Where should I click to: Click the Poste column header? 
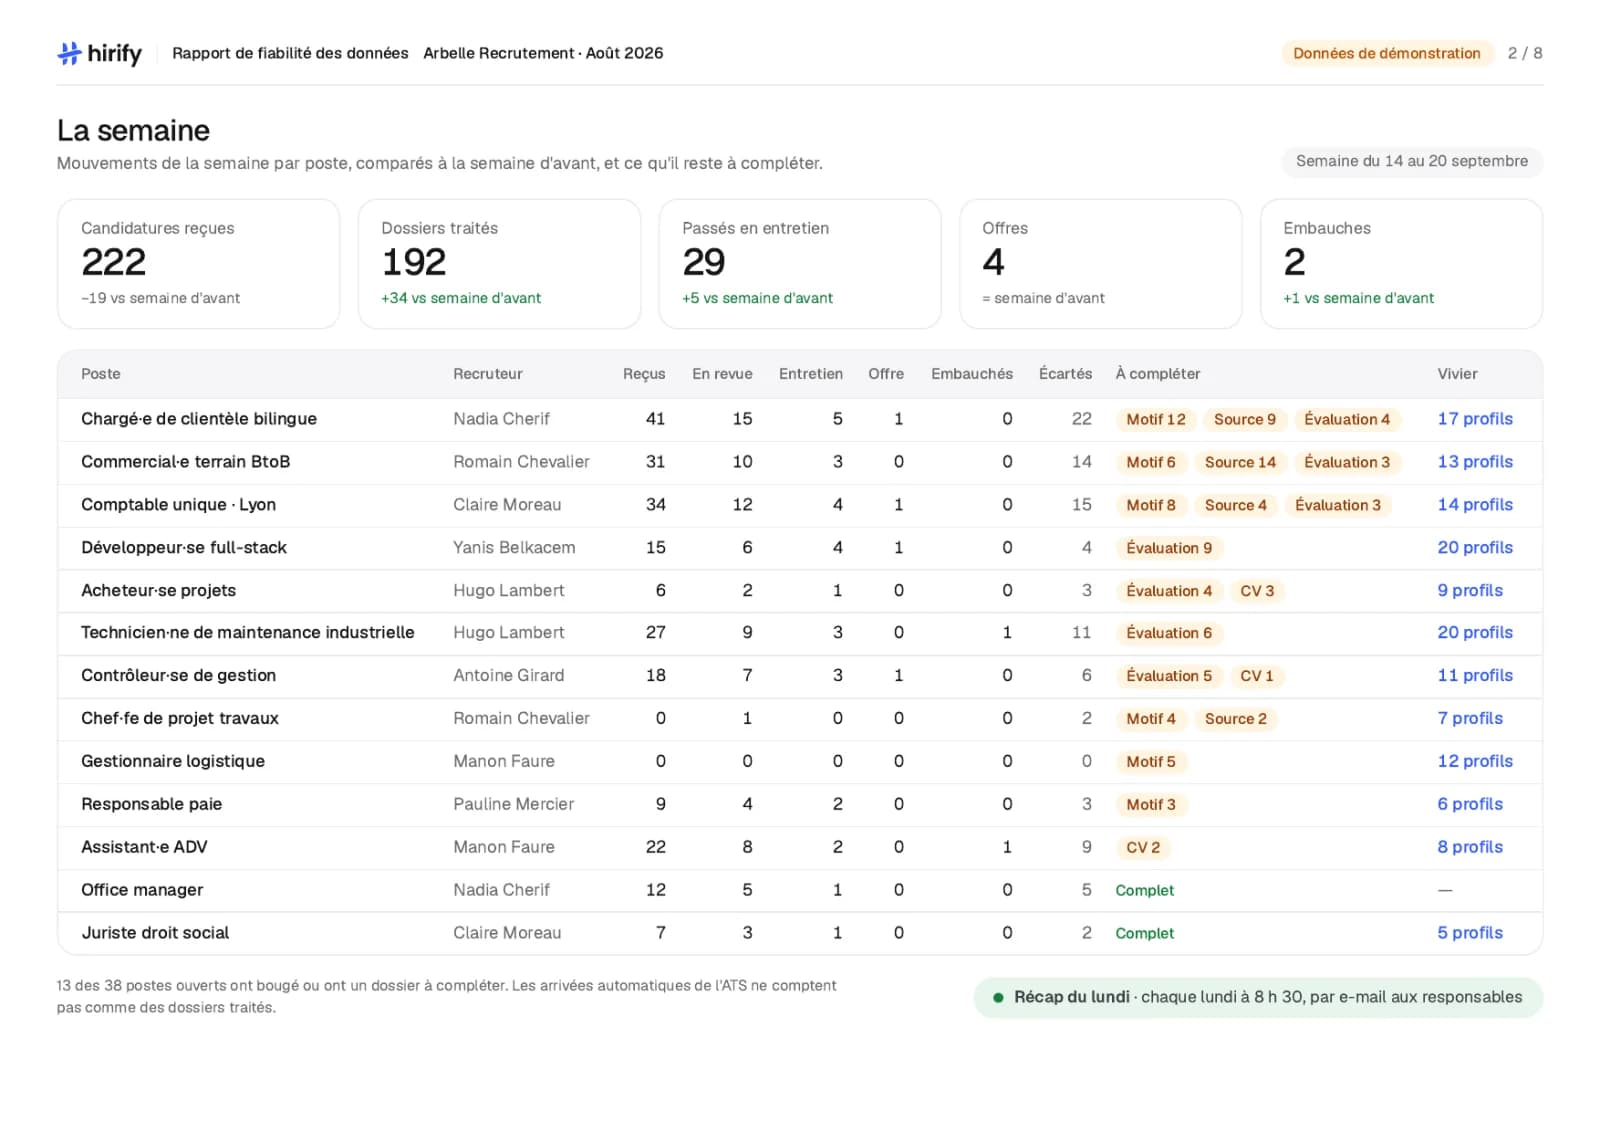(x=101, y=374)
